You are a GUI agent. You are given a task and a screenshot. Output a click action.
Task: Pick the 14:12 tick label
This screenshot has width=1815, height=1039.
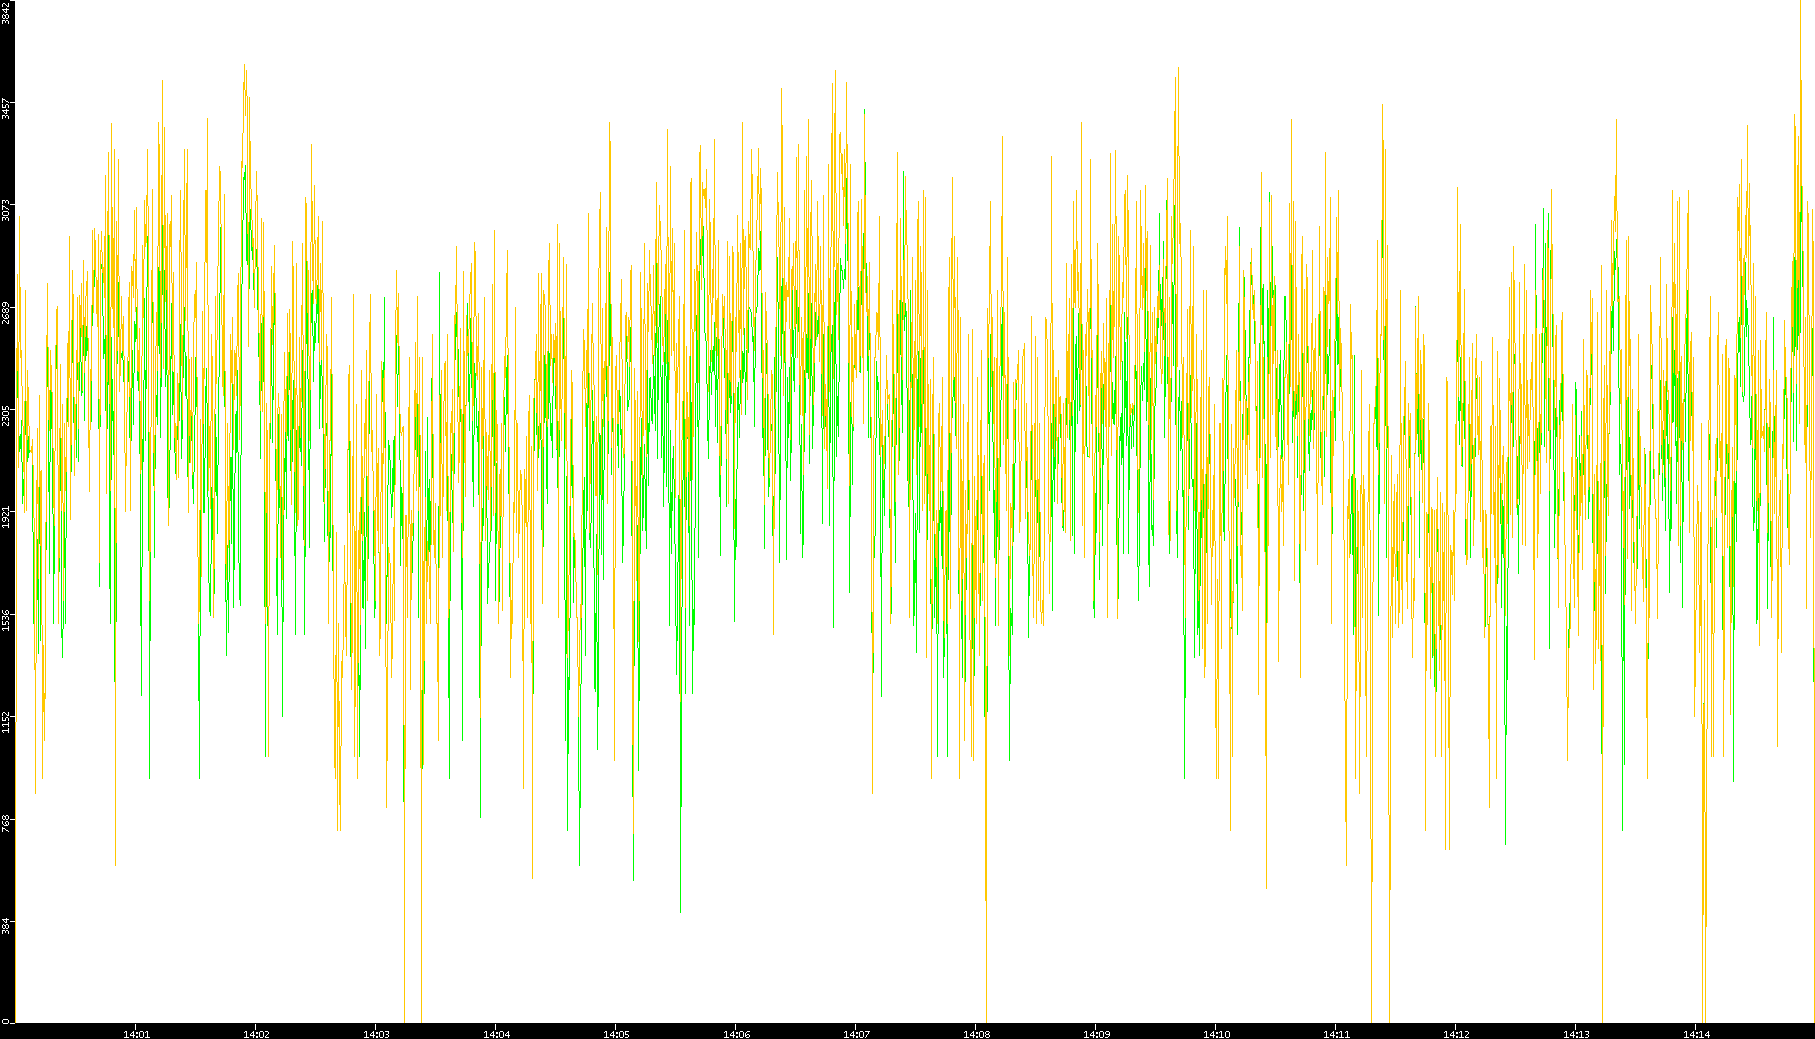click(1456, 1034)
